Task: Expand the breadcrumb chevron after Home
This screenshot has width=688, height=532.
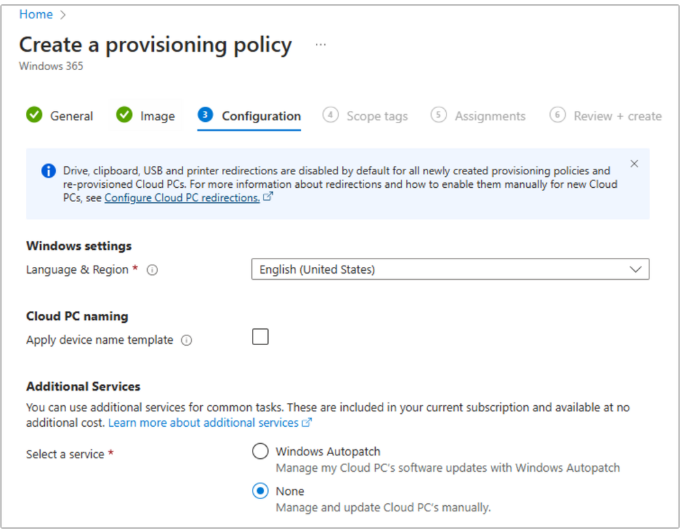Action: click(x=64, y=15)
